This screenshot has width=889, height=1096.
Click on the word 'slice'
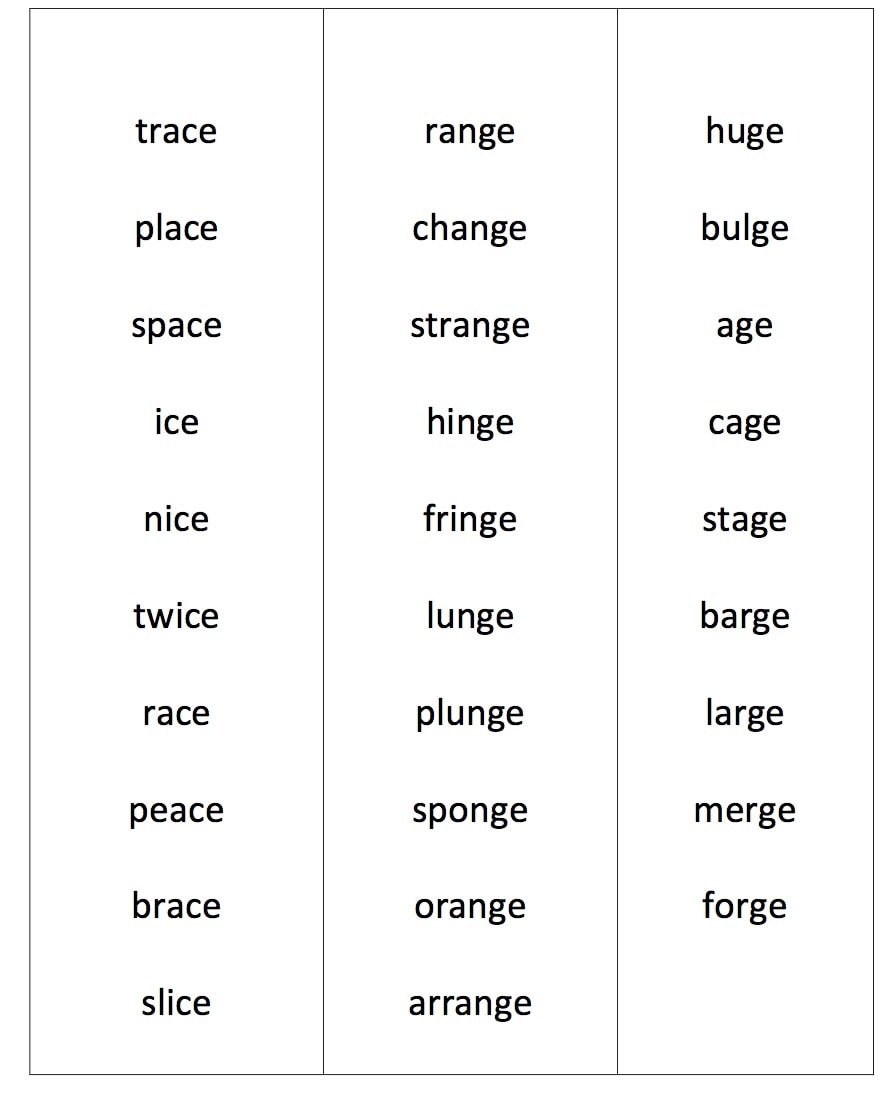(176, 1003)
